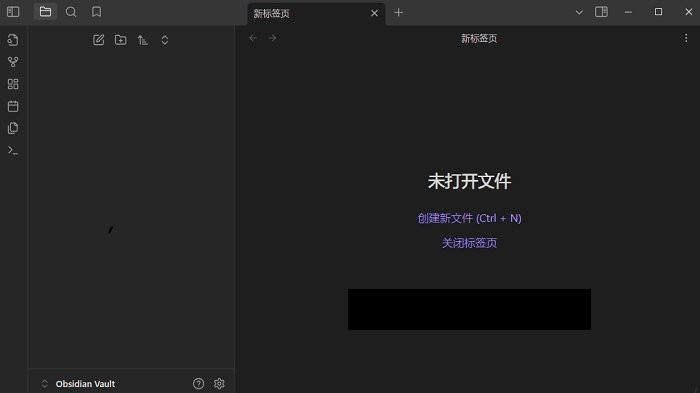The width and height of the screenshot is (700, 393).
Task: Open the search panel magnifier icon
Action: click(71, 12)
